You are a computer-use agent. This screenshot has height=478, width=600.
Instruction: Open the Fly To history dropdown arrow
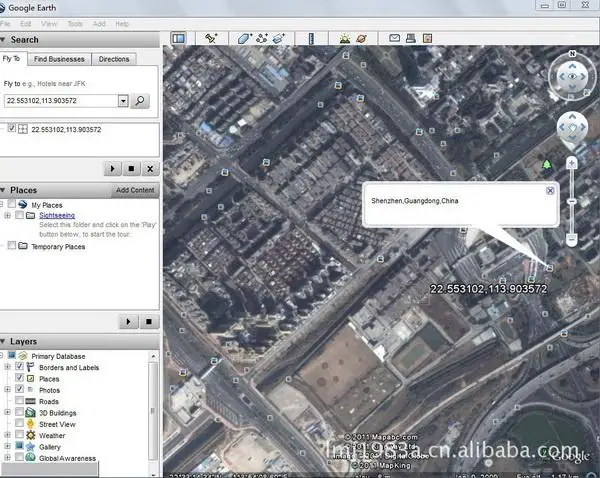123,101
